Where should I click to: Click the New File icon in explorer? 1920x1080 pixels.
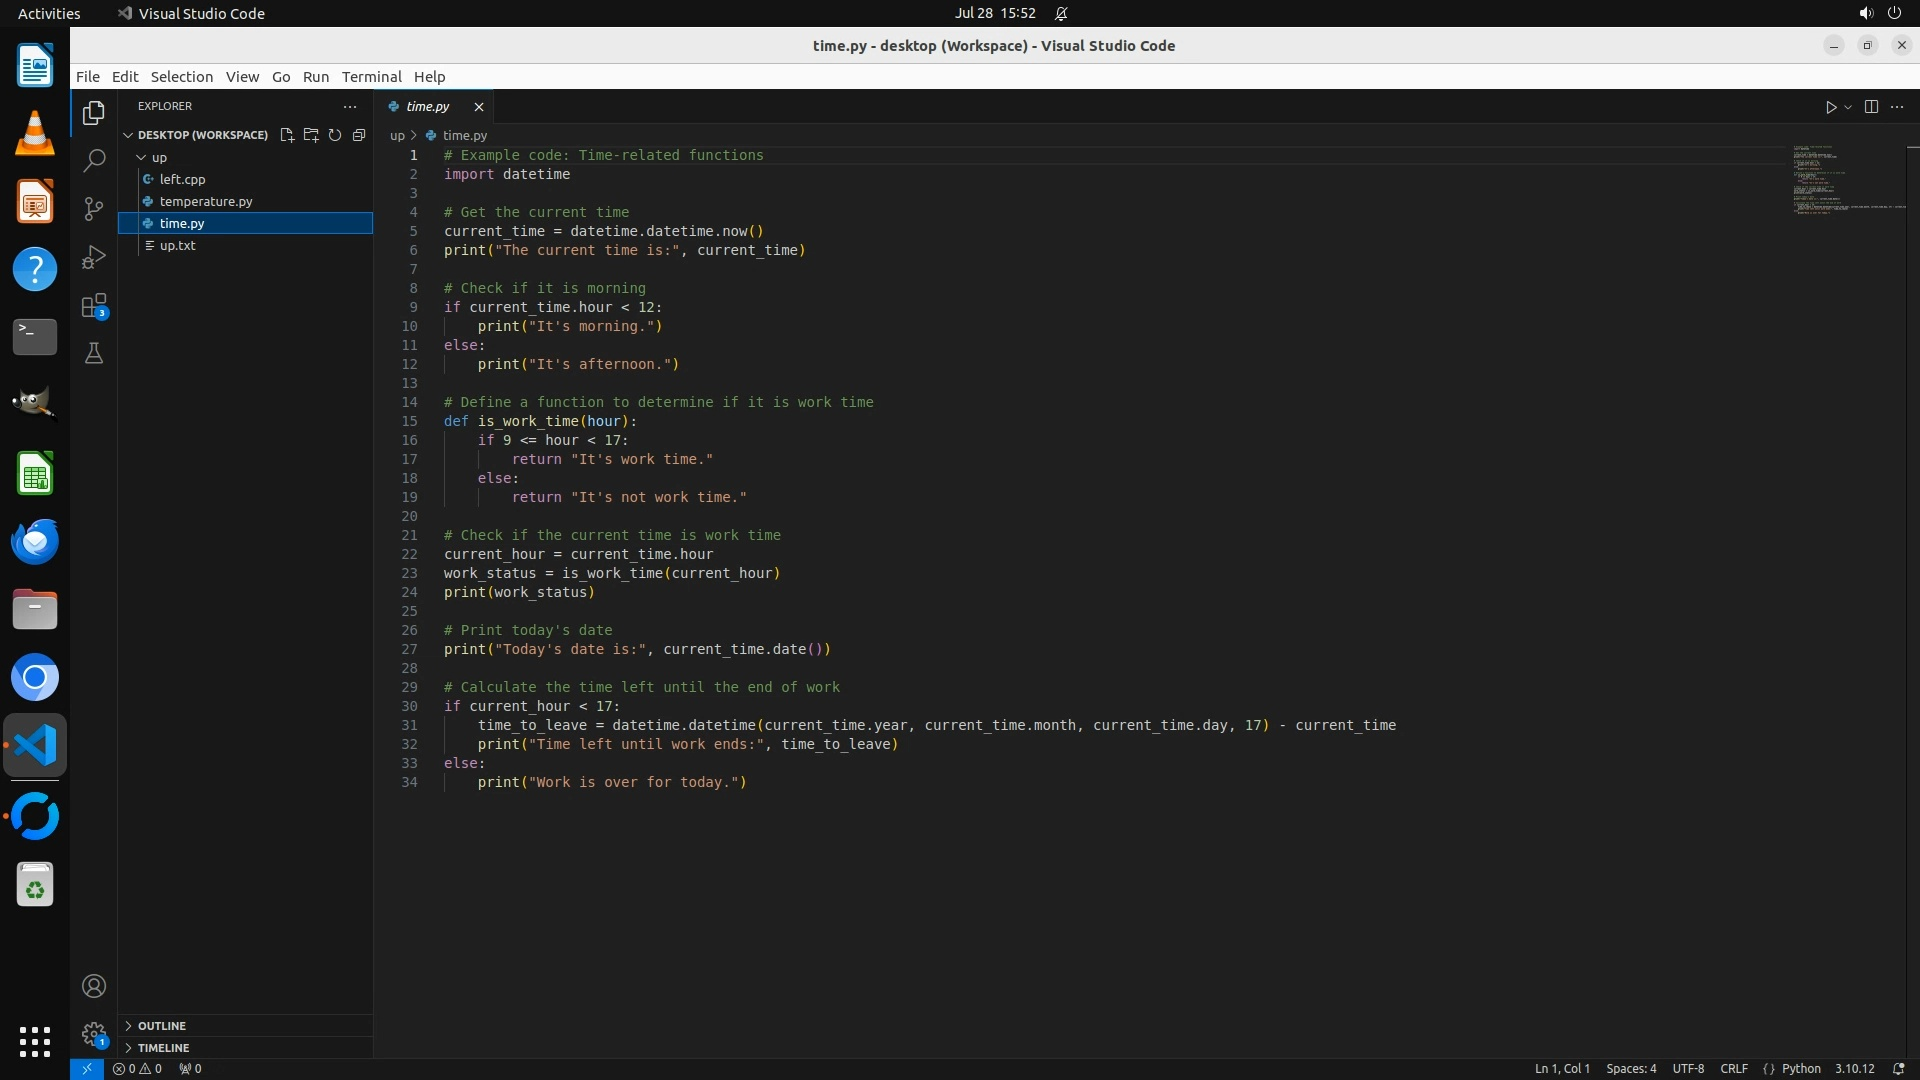pyautogui.click(x=287, y=135)
